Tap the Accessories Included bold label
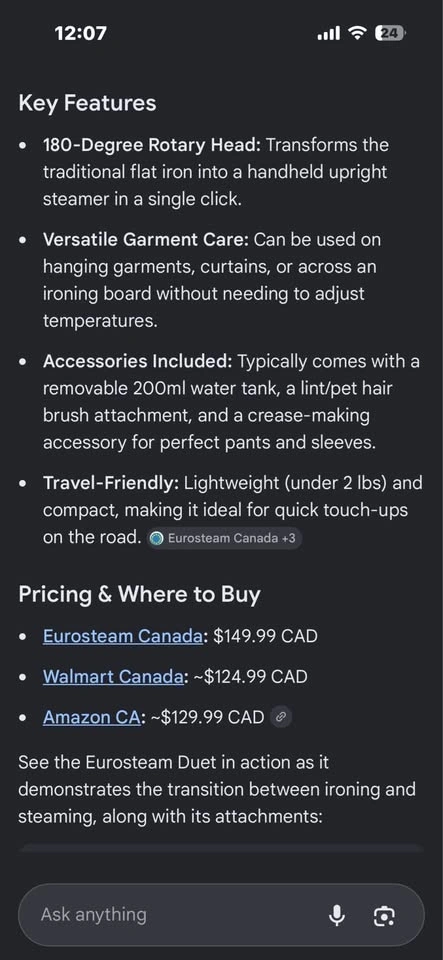 coord(138,361)
